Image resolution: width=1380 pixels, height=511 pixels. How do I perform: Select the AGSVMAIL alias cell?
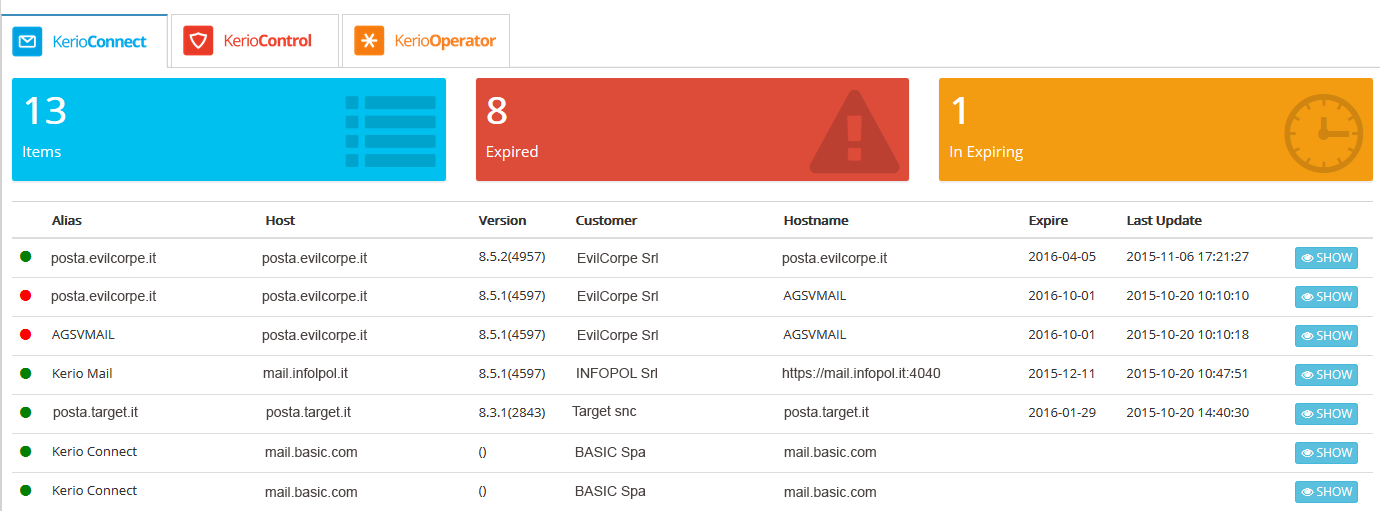click(x=83, y=335)
